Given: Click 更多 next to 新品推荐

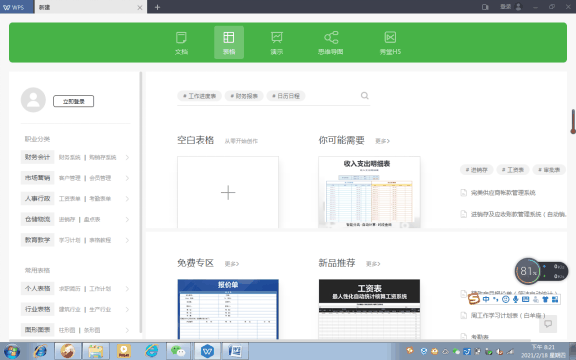Looking at the screenshot, I should coord(373,264).
